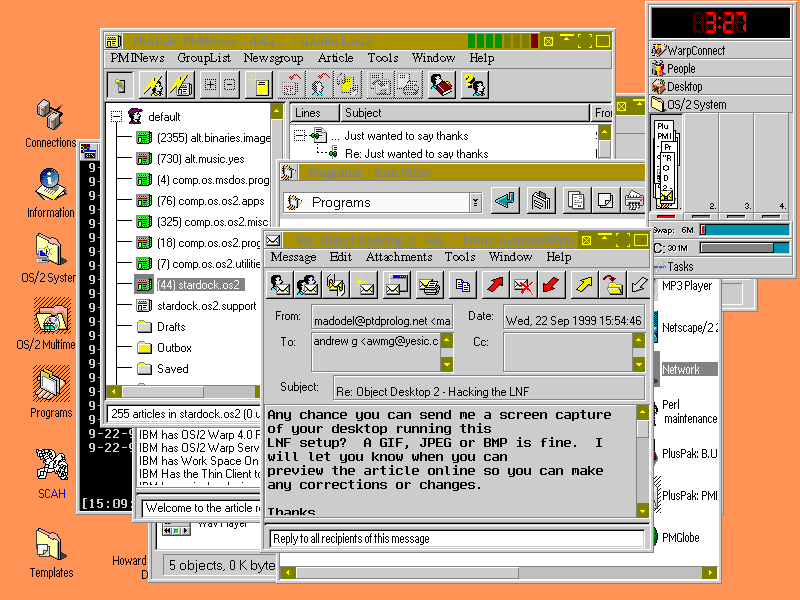Image resolution: width=800 pixels, height=600 pixels.
Task: Click the new article note icon in PMINews
Action: point(259,85)
